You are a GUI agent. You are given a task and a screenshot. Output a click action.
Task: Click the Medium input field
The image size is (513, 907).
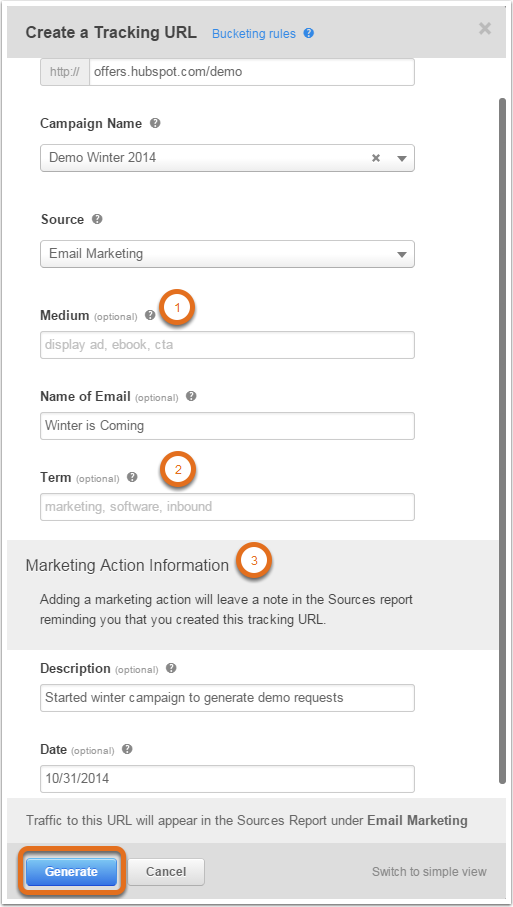227,345
